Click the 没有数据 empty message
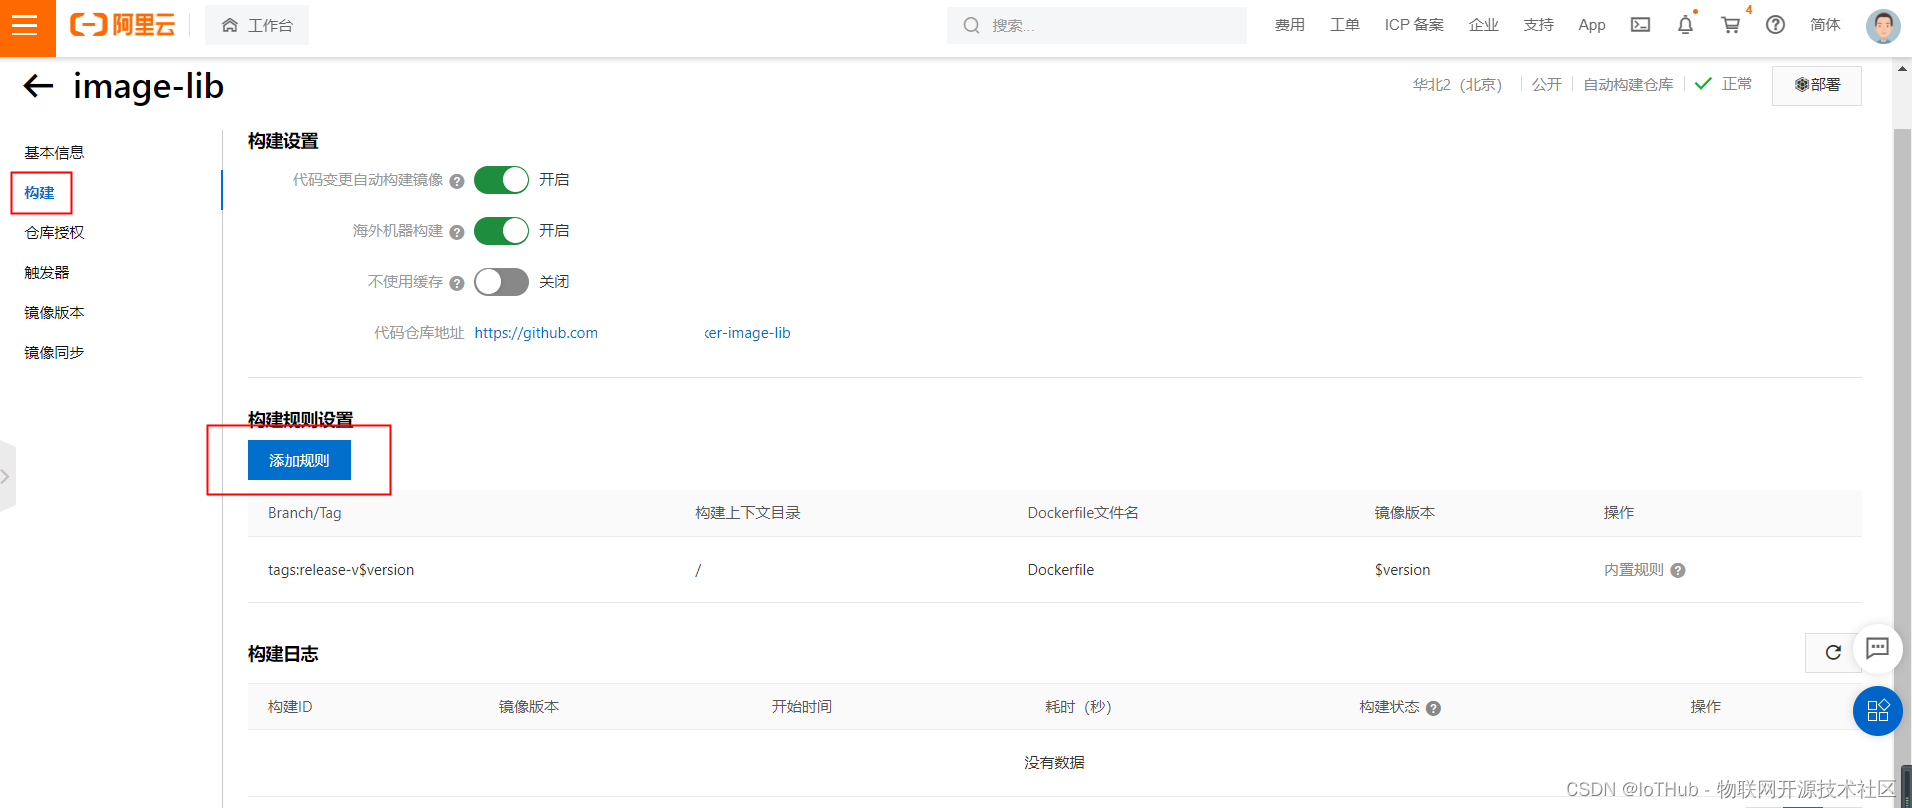The height and width of the screenshot is (808, 1912). 1054,762
